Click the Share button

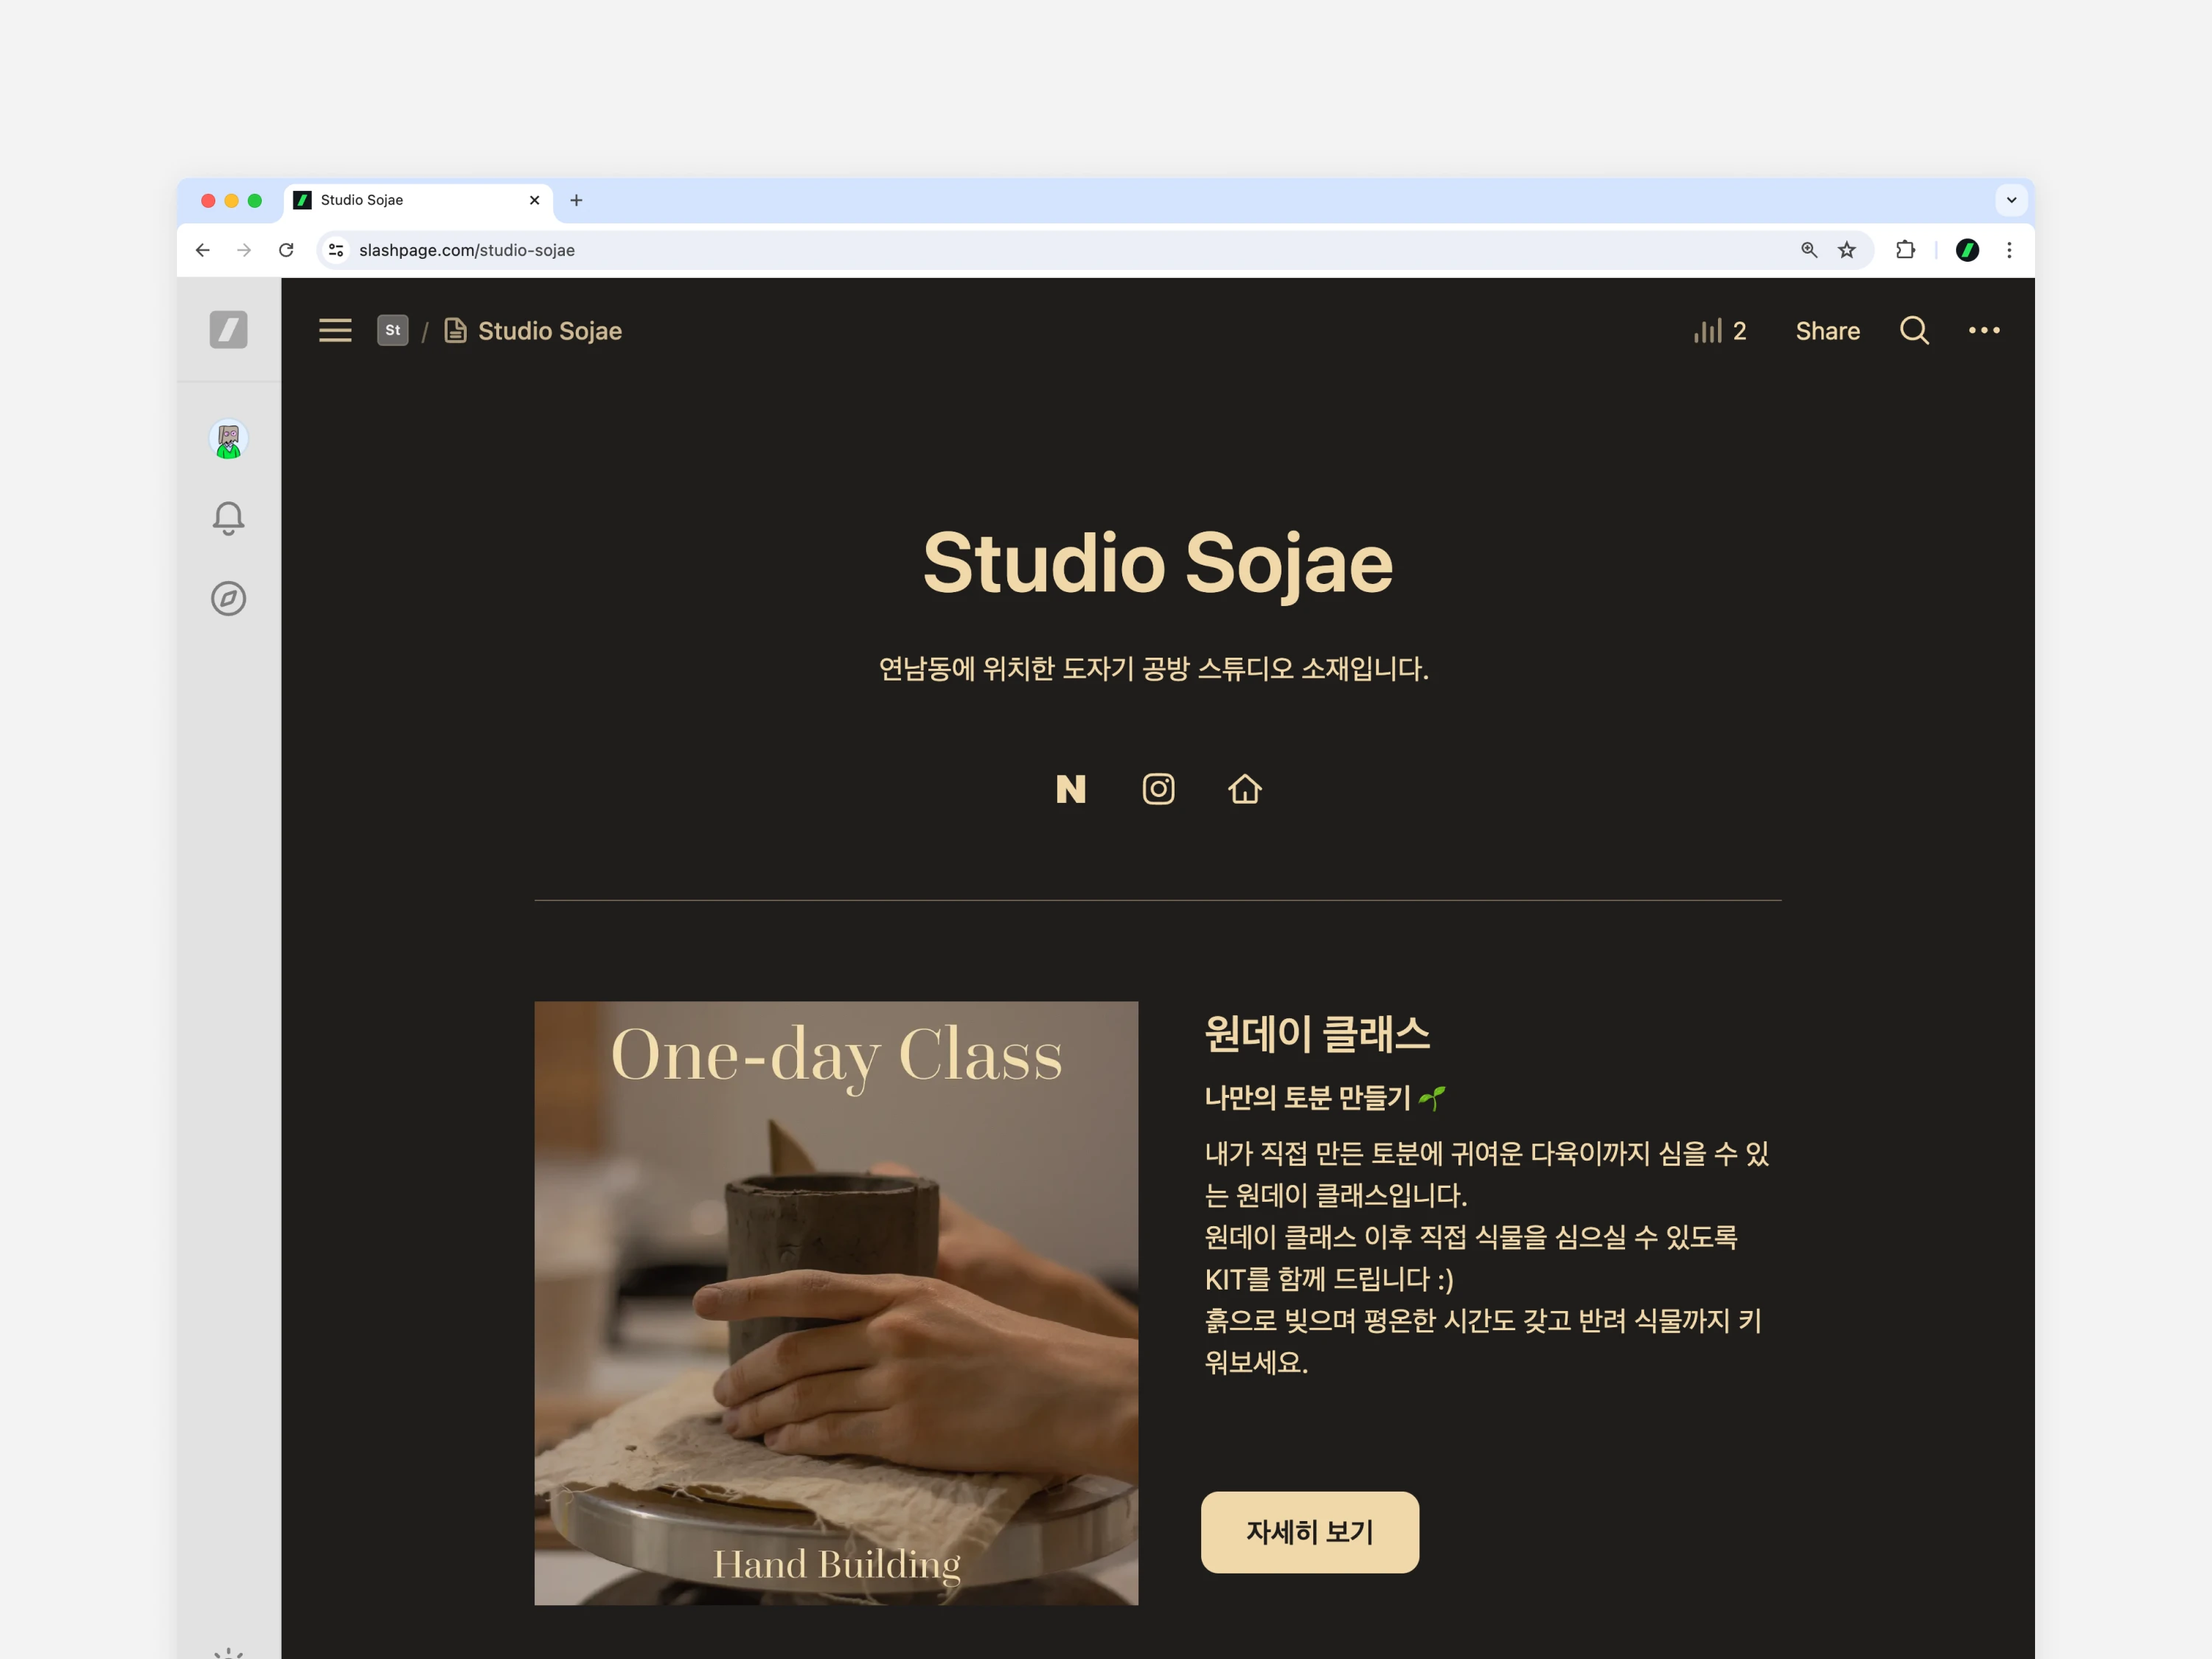tap(1827, 331)
